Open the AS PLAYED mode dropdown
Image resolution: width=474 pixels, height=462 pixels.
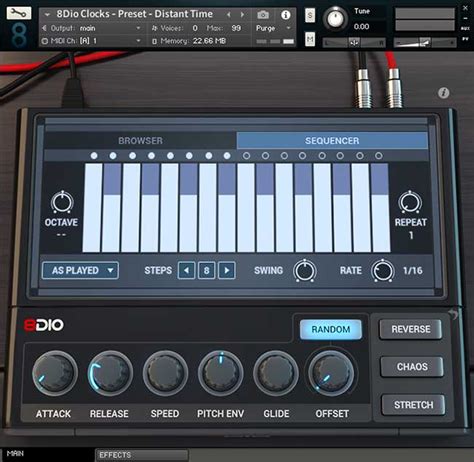(80, 270)
